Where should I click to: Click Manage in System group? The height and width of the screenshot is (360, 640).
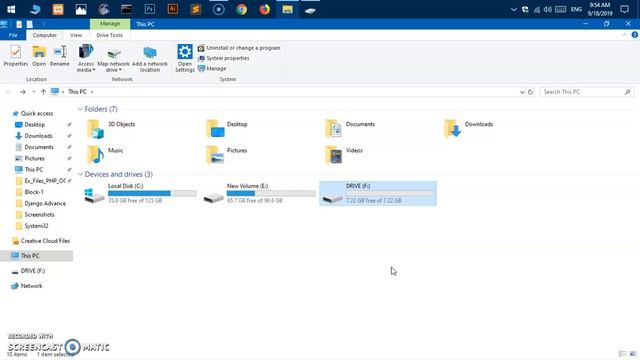tap(212, 68)
